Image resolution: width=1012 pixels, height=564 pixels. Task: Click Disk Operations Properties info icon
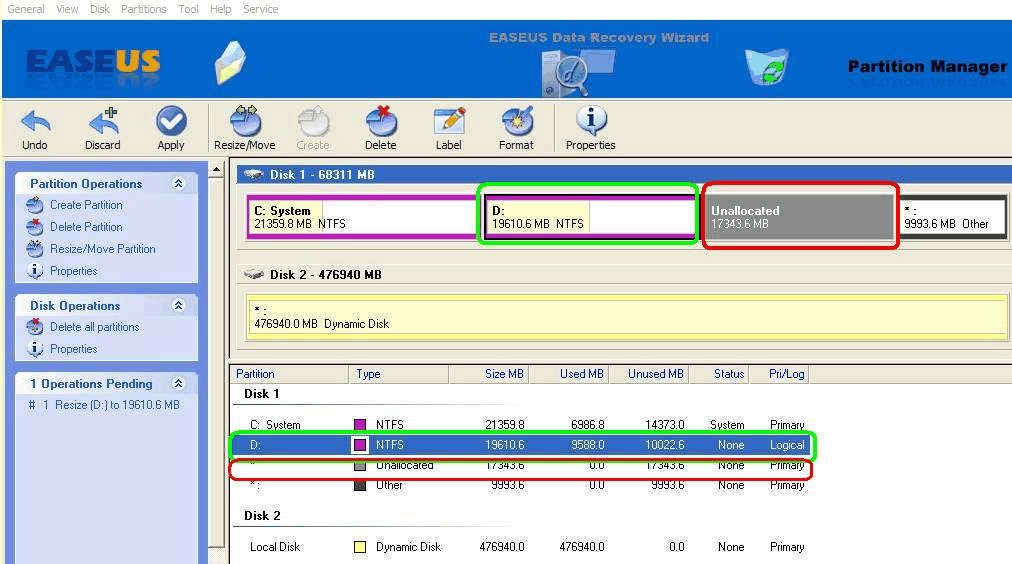pyautogui.click(x=35, y=349)
